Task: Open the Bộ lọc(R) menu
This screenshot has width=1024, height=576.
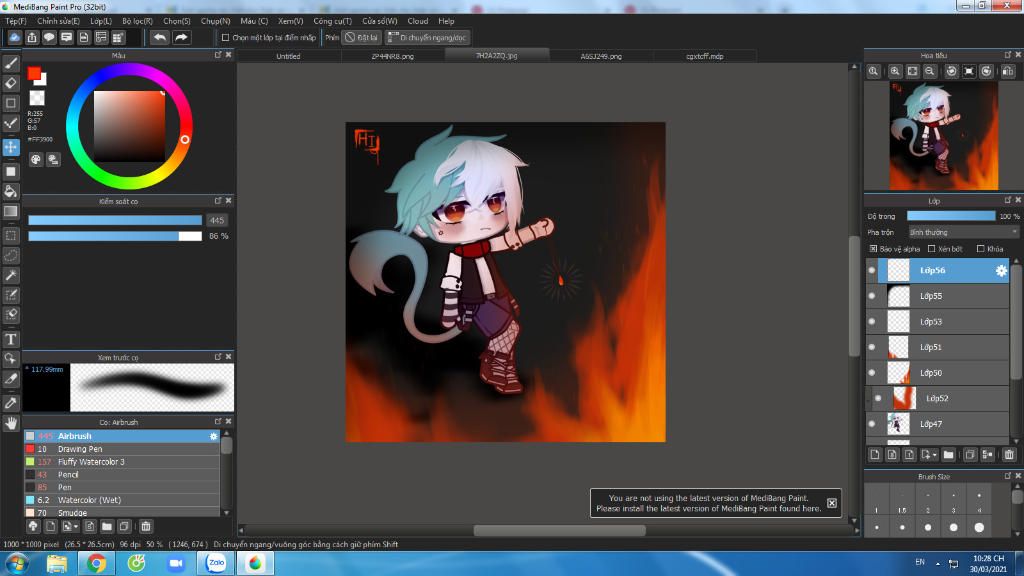Action: 137,21
